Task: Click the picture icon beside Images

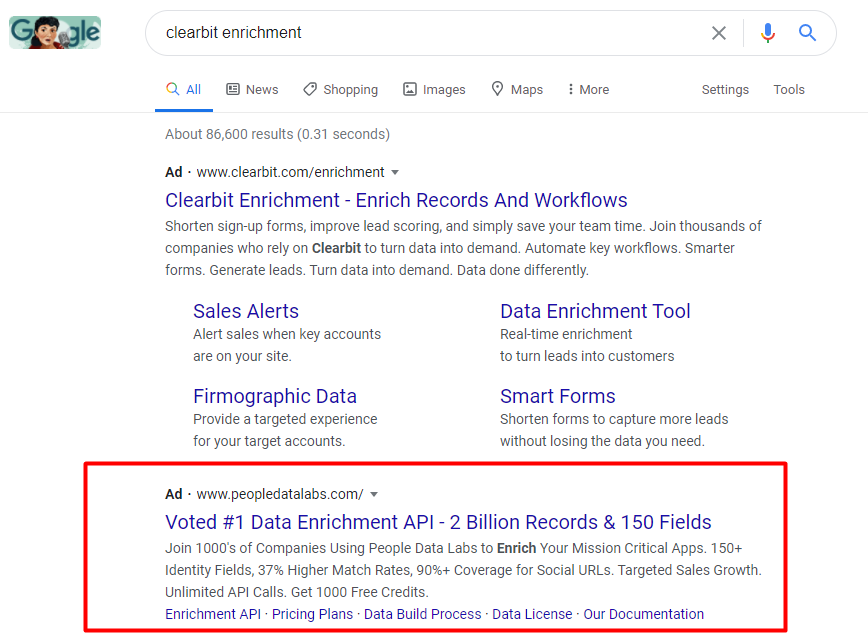Action: pos(410,89)
